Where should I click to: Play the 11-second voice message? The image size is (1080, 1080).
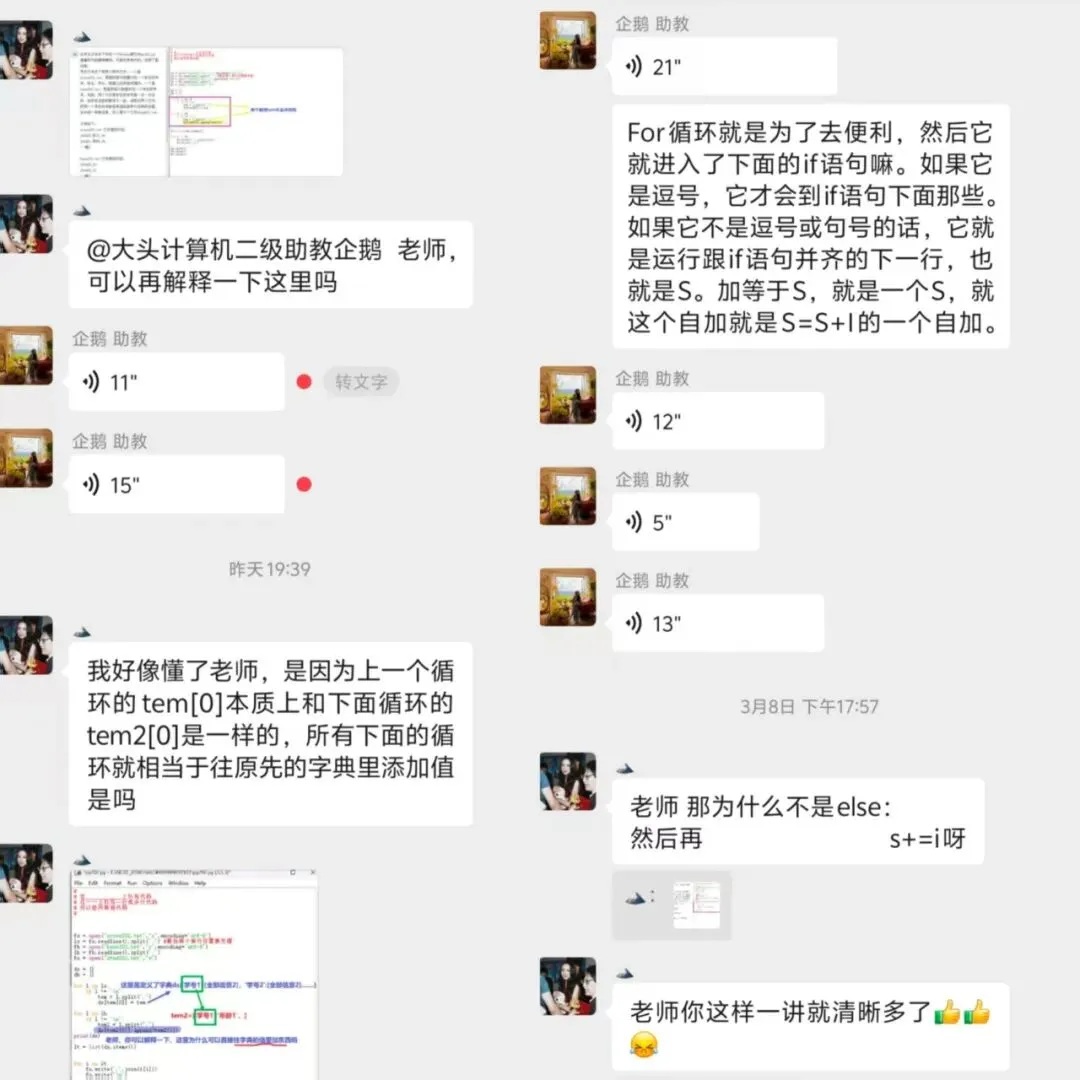point(176,382)
